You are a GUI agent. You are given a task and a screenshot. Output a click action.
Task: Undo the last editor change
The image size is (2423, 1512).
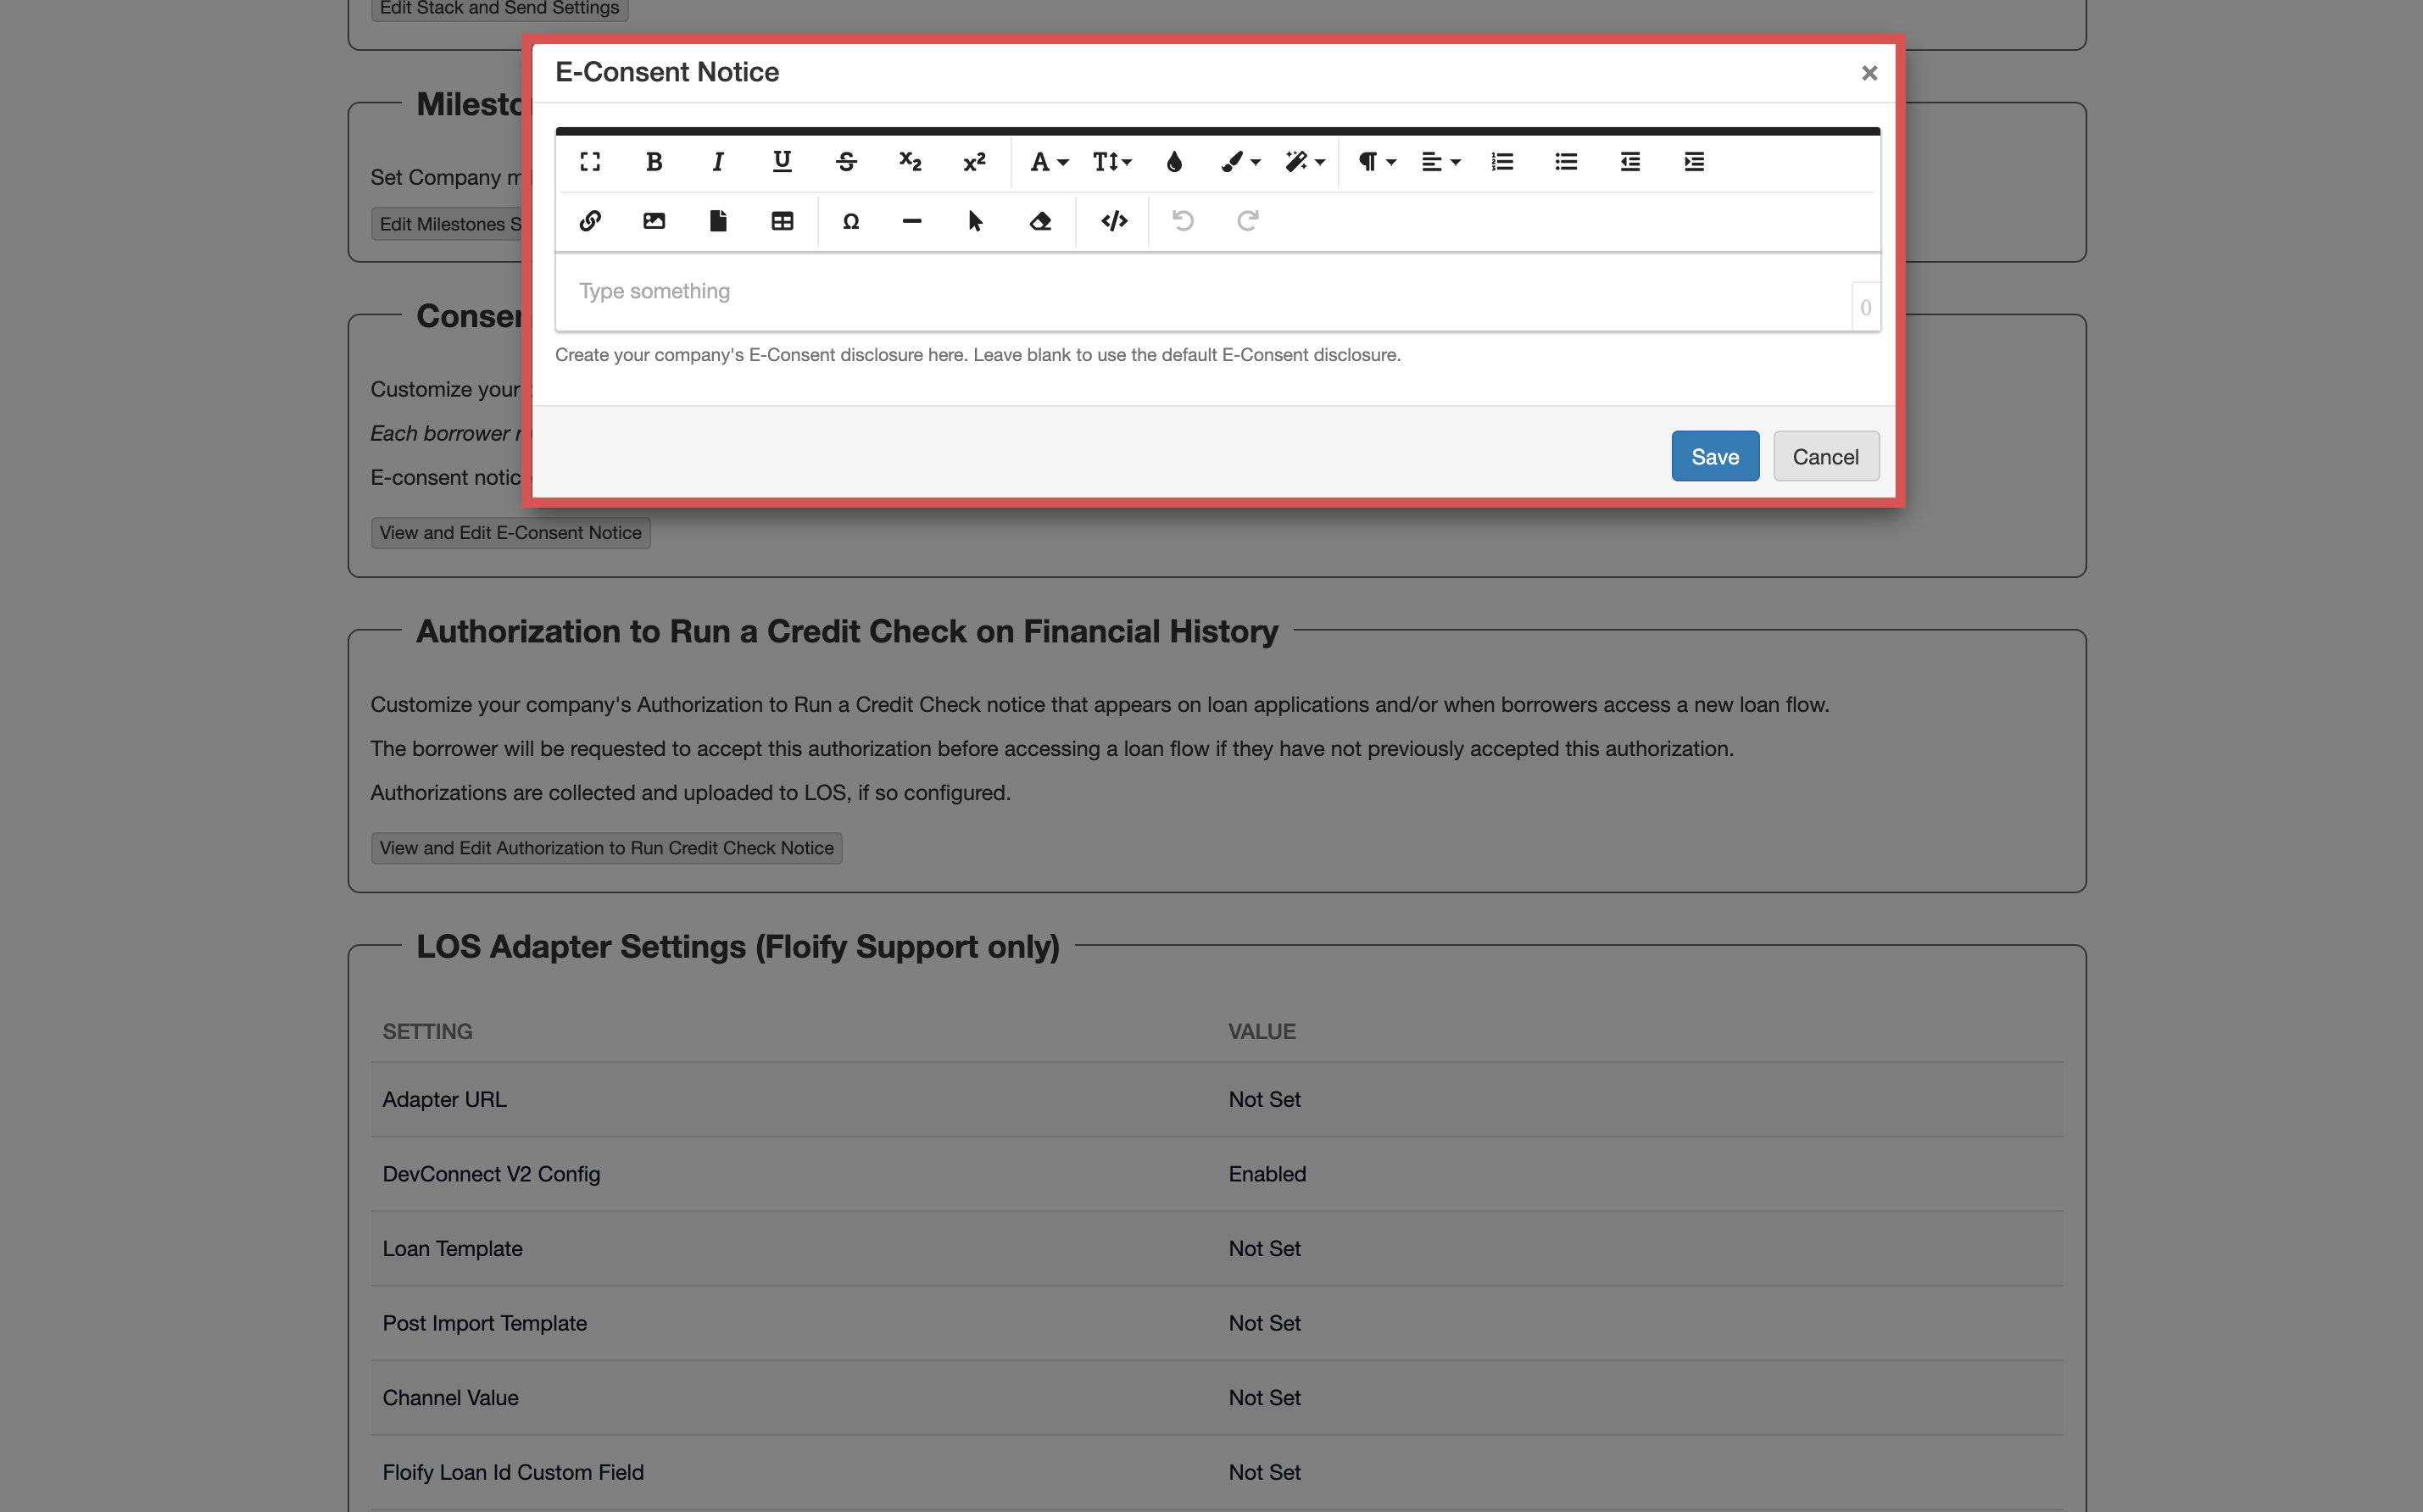click(1184, 221)
